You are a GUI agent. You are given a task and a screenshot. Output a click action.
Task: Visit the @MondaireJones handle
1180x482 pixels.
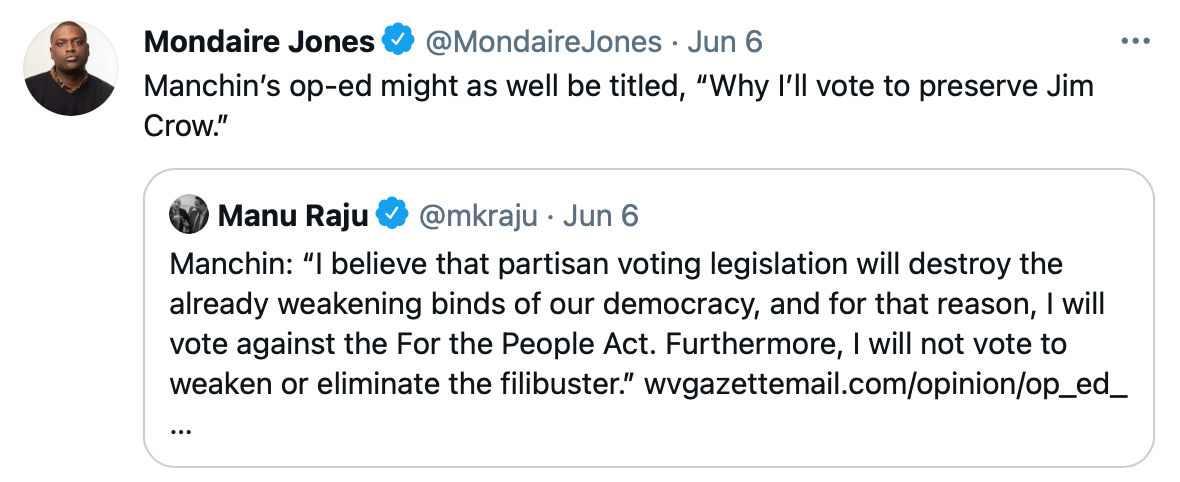tap(544, 42)
